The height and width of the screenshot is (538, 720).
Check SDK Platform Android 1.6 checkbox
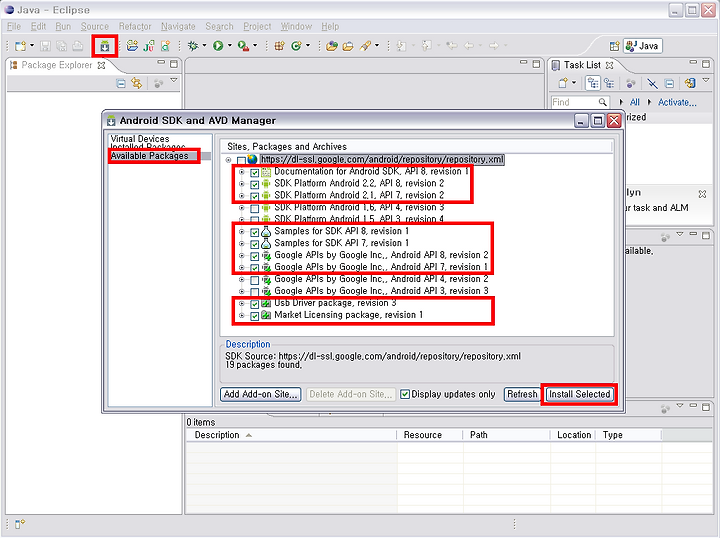[x=254, y=208]
